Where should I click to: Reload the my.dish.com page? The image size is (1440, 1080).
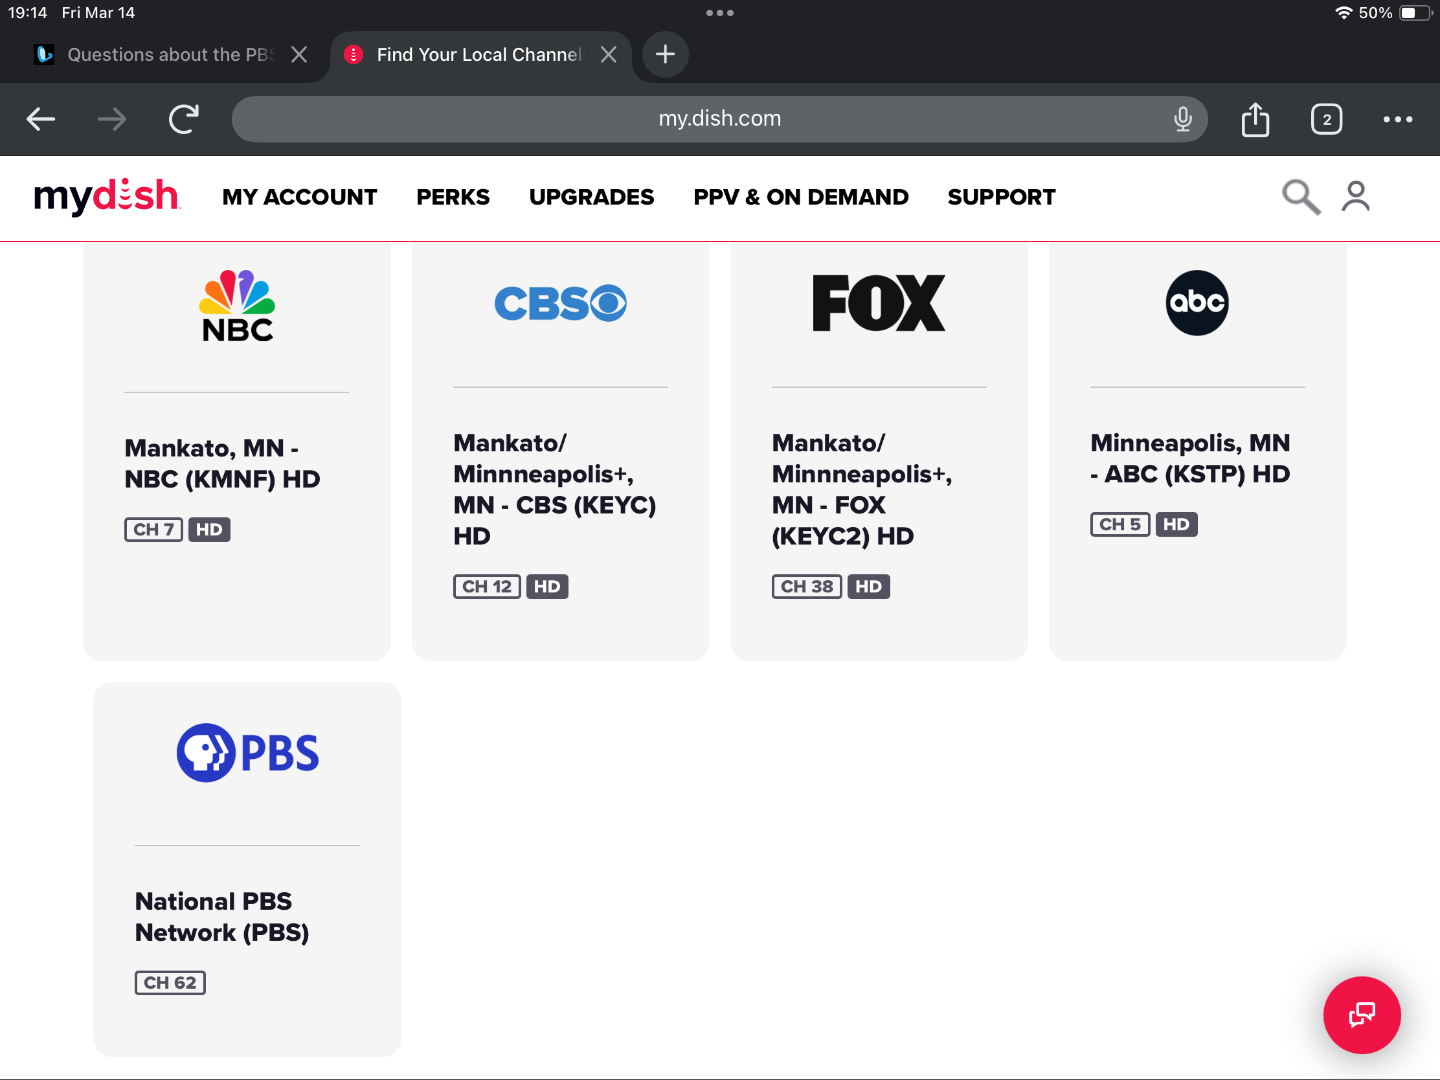pos(184,119)
